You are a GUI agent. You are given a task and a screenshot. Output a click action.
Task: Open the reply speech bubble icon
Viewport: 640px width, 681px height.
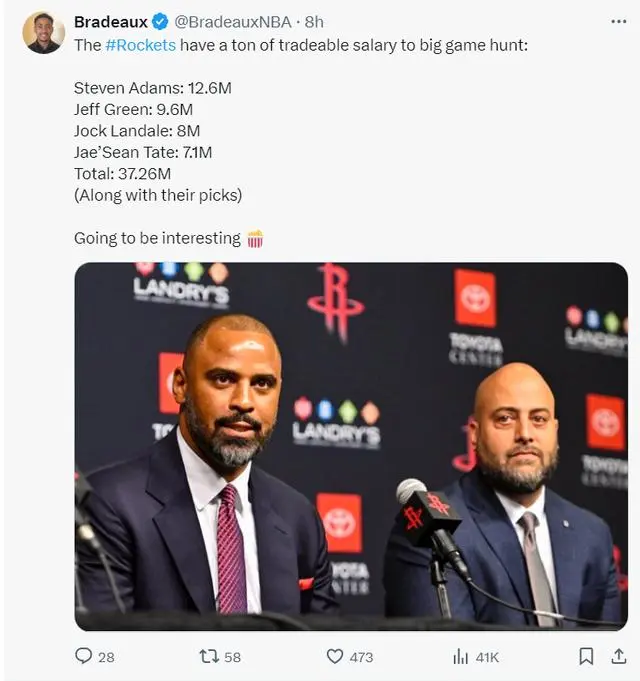[83, 656]
